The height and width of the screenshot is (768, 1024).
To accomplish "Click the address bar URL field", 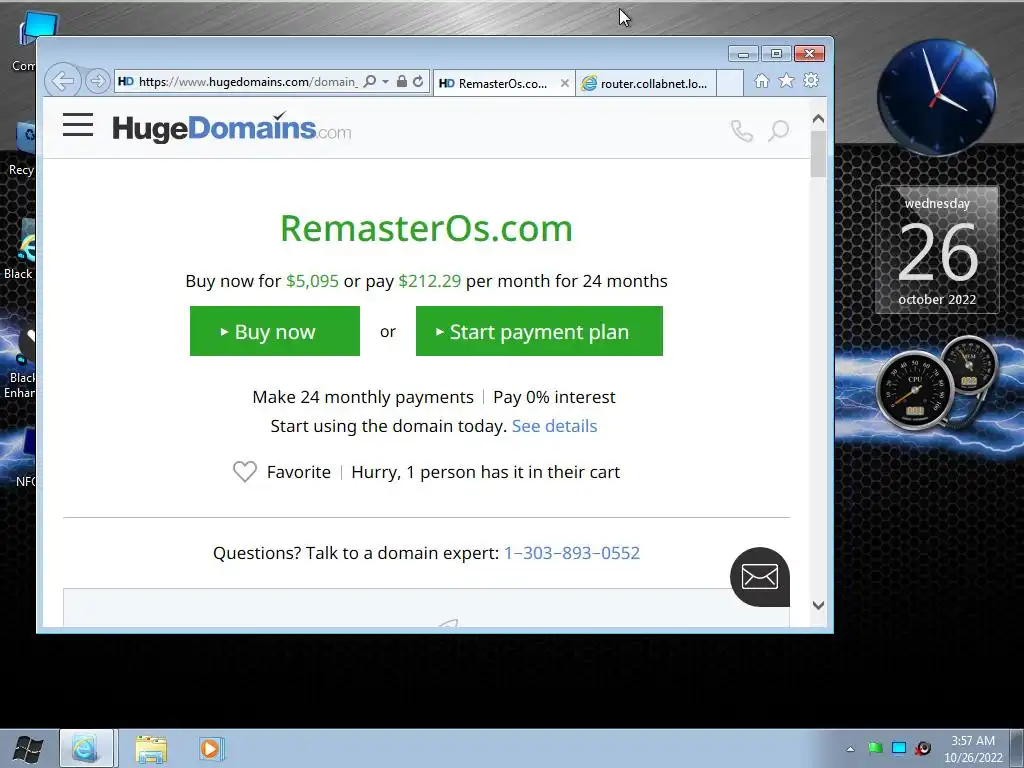I will 248,82.
